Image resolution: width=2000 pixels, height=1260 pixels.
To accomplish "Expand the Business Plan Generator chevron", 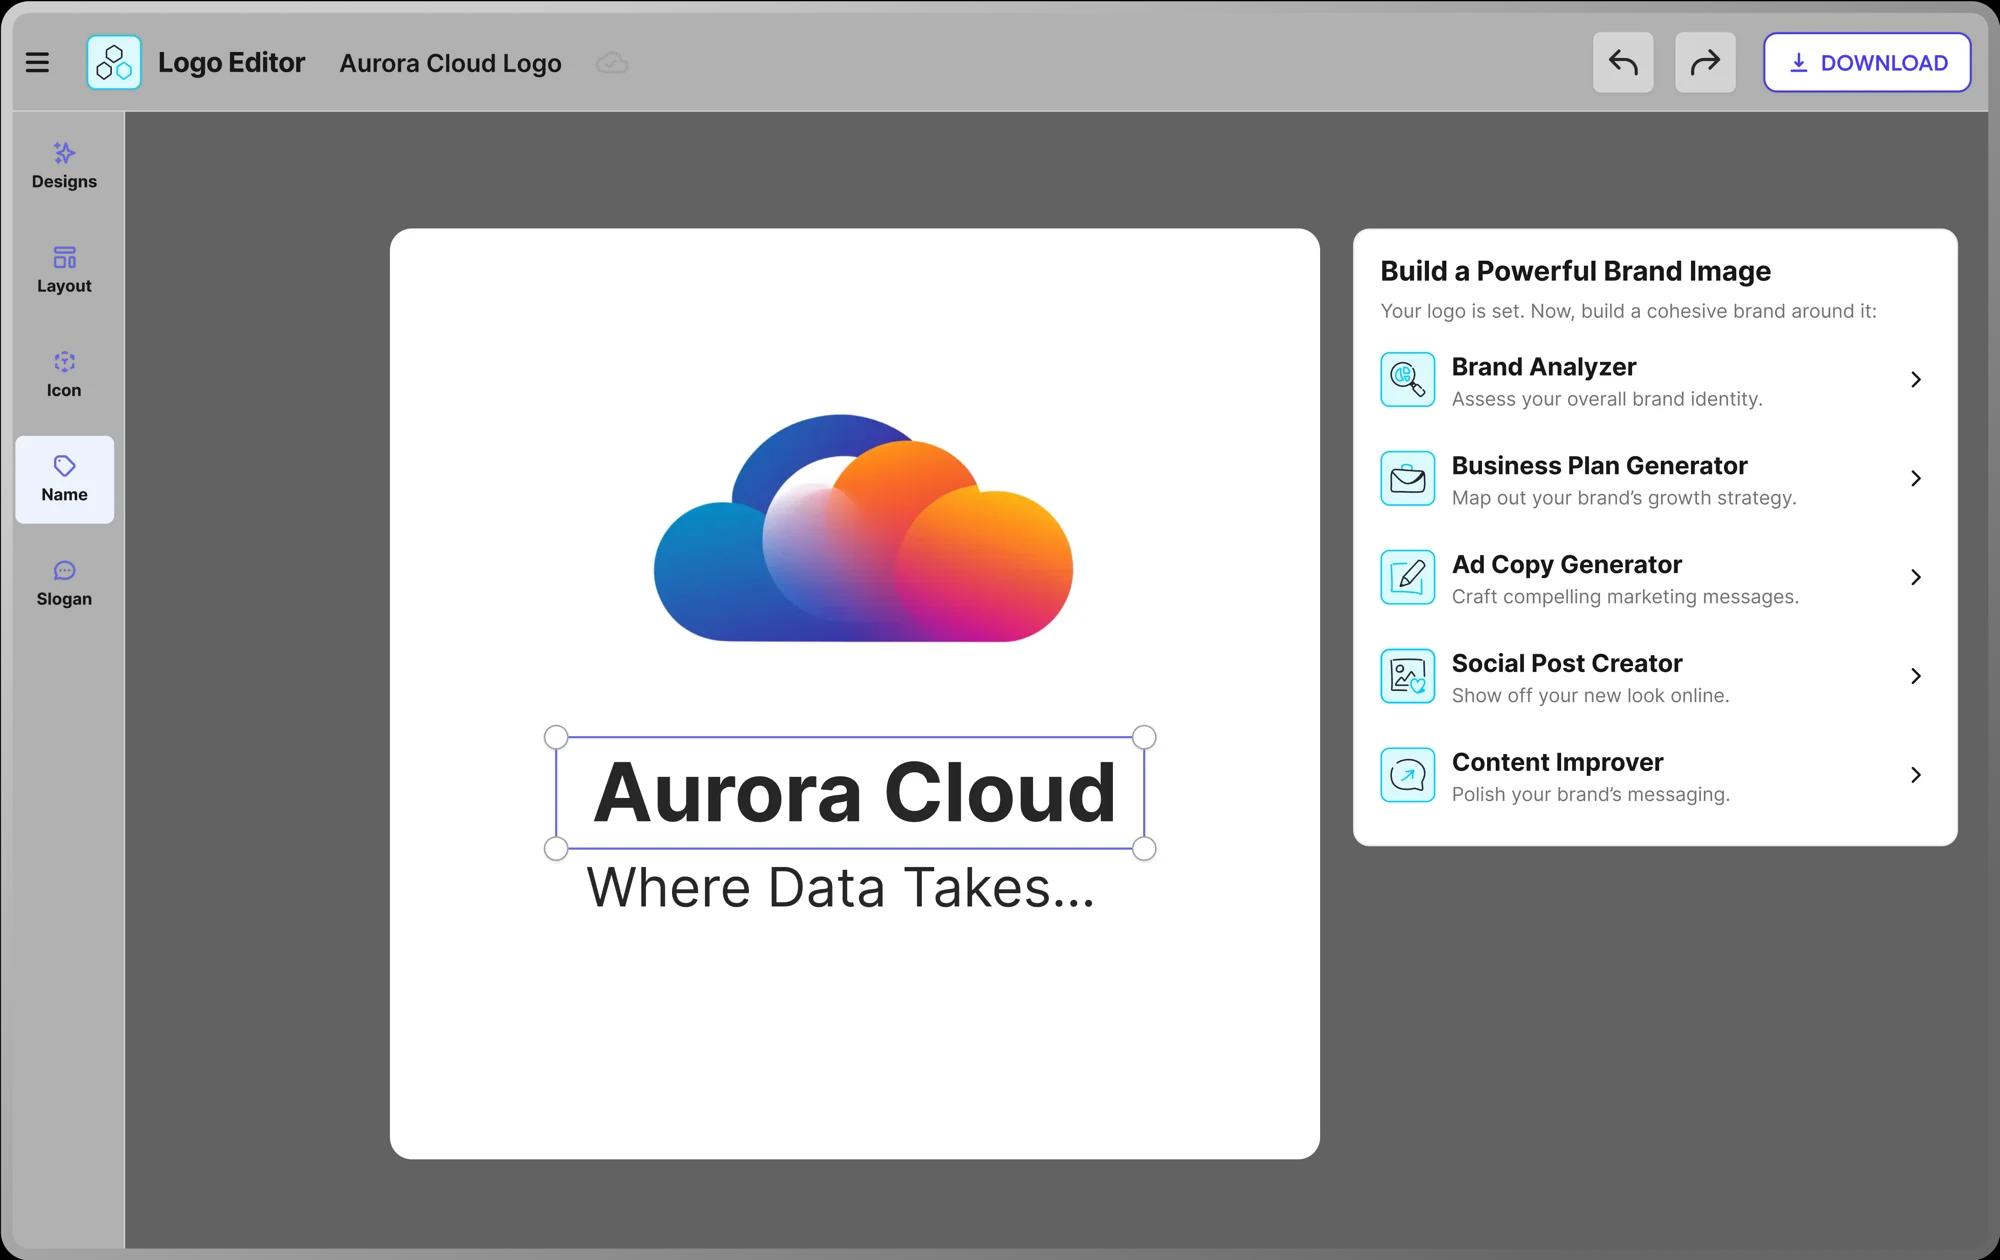I will [x=1915, y=479].
